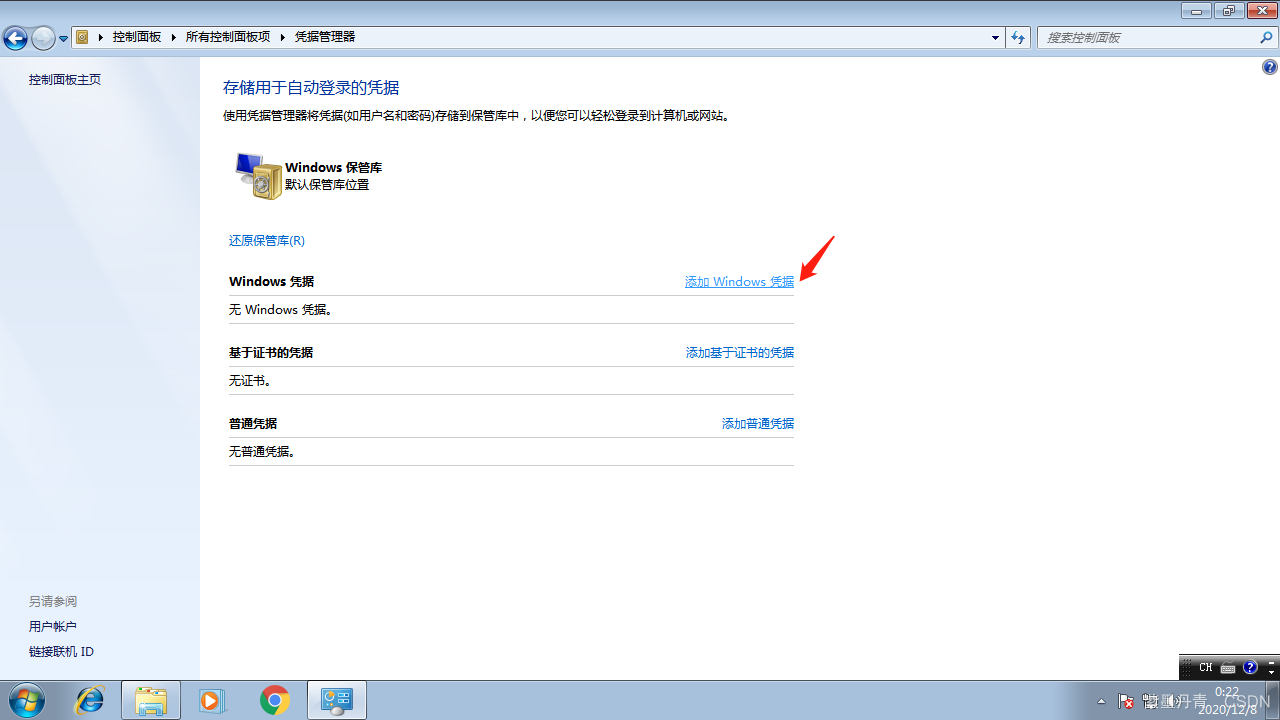
Task: Open Windows Media Player from the taskbar
Action: (x=212, y=700)
